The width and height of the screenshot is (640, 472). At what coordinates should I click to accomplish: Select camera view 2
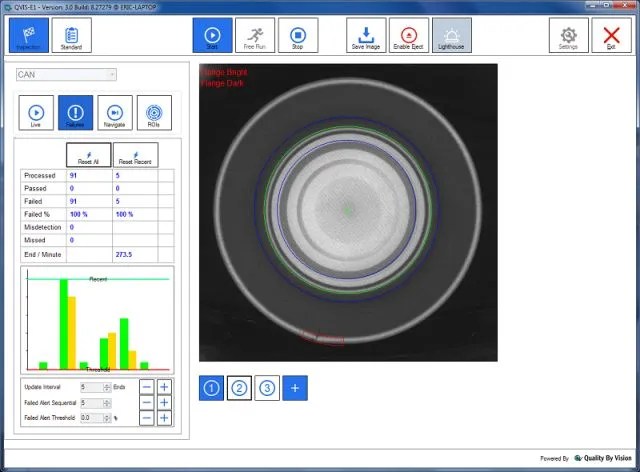[239, 388]
